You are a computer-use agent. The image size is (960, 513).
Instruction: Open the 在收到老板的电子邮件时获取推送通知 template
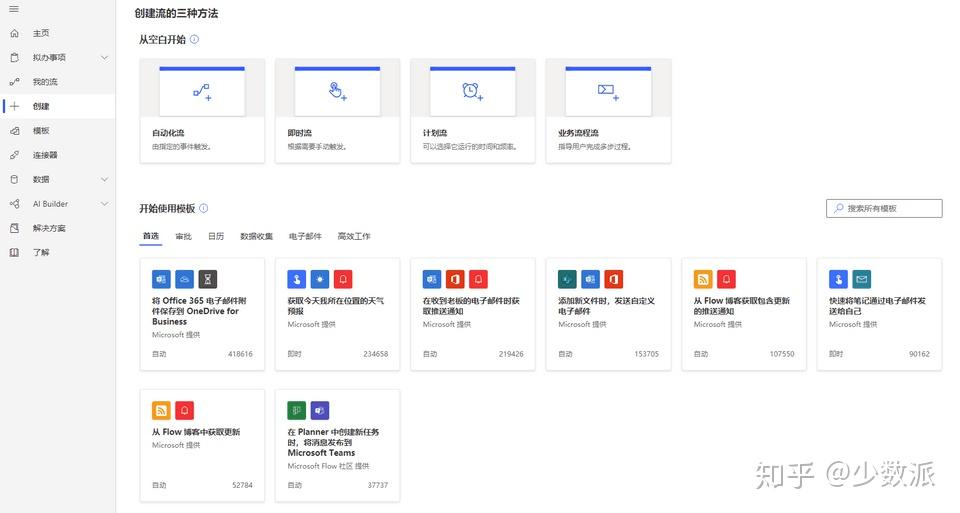pos(473,314)
